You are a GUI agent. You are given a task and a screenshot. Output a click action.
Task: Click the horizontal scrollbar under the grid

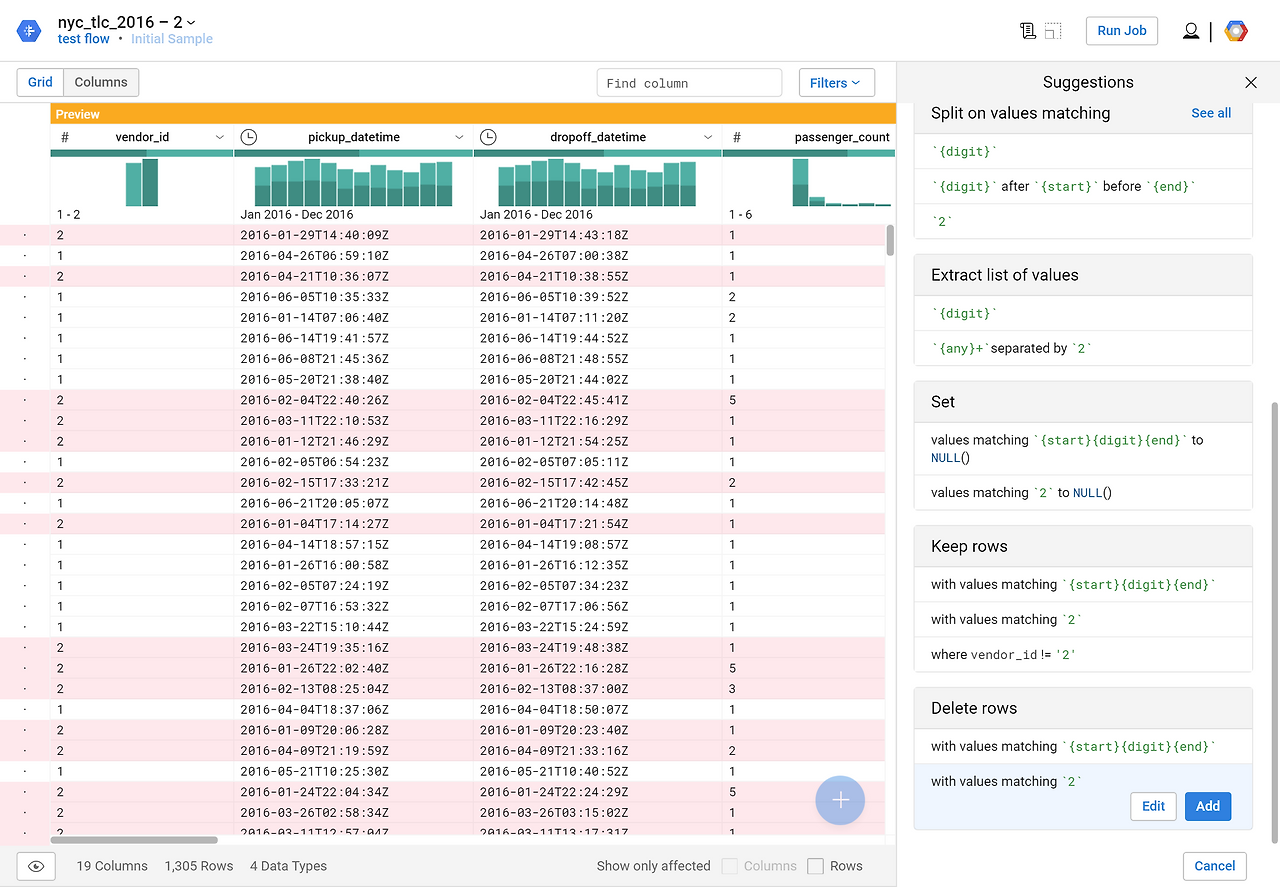(134, 840)
